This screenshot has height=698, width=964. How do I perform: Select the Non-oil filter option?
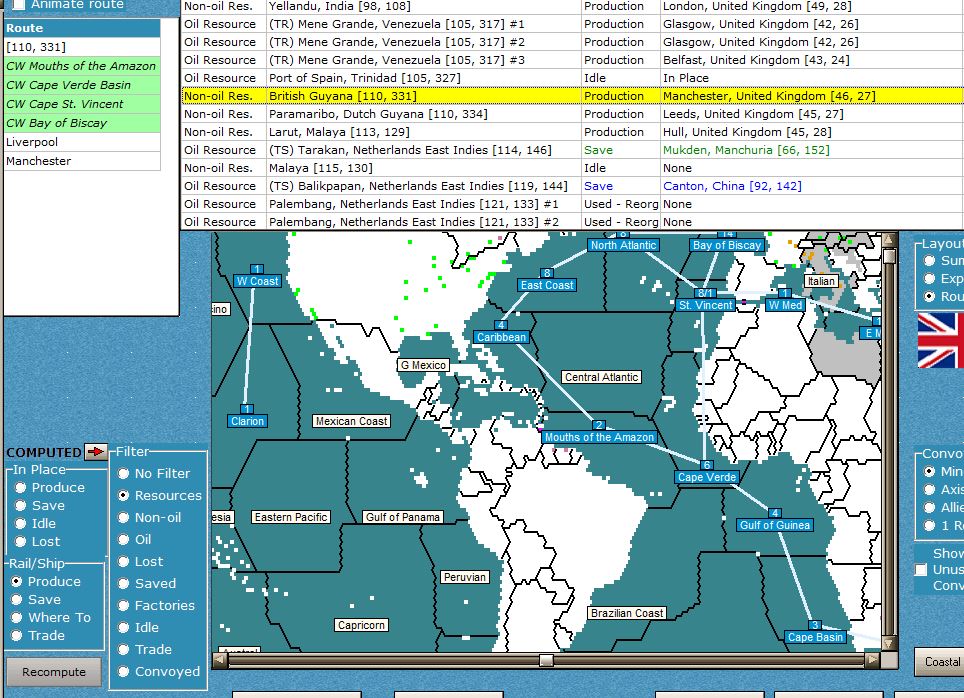124,518
